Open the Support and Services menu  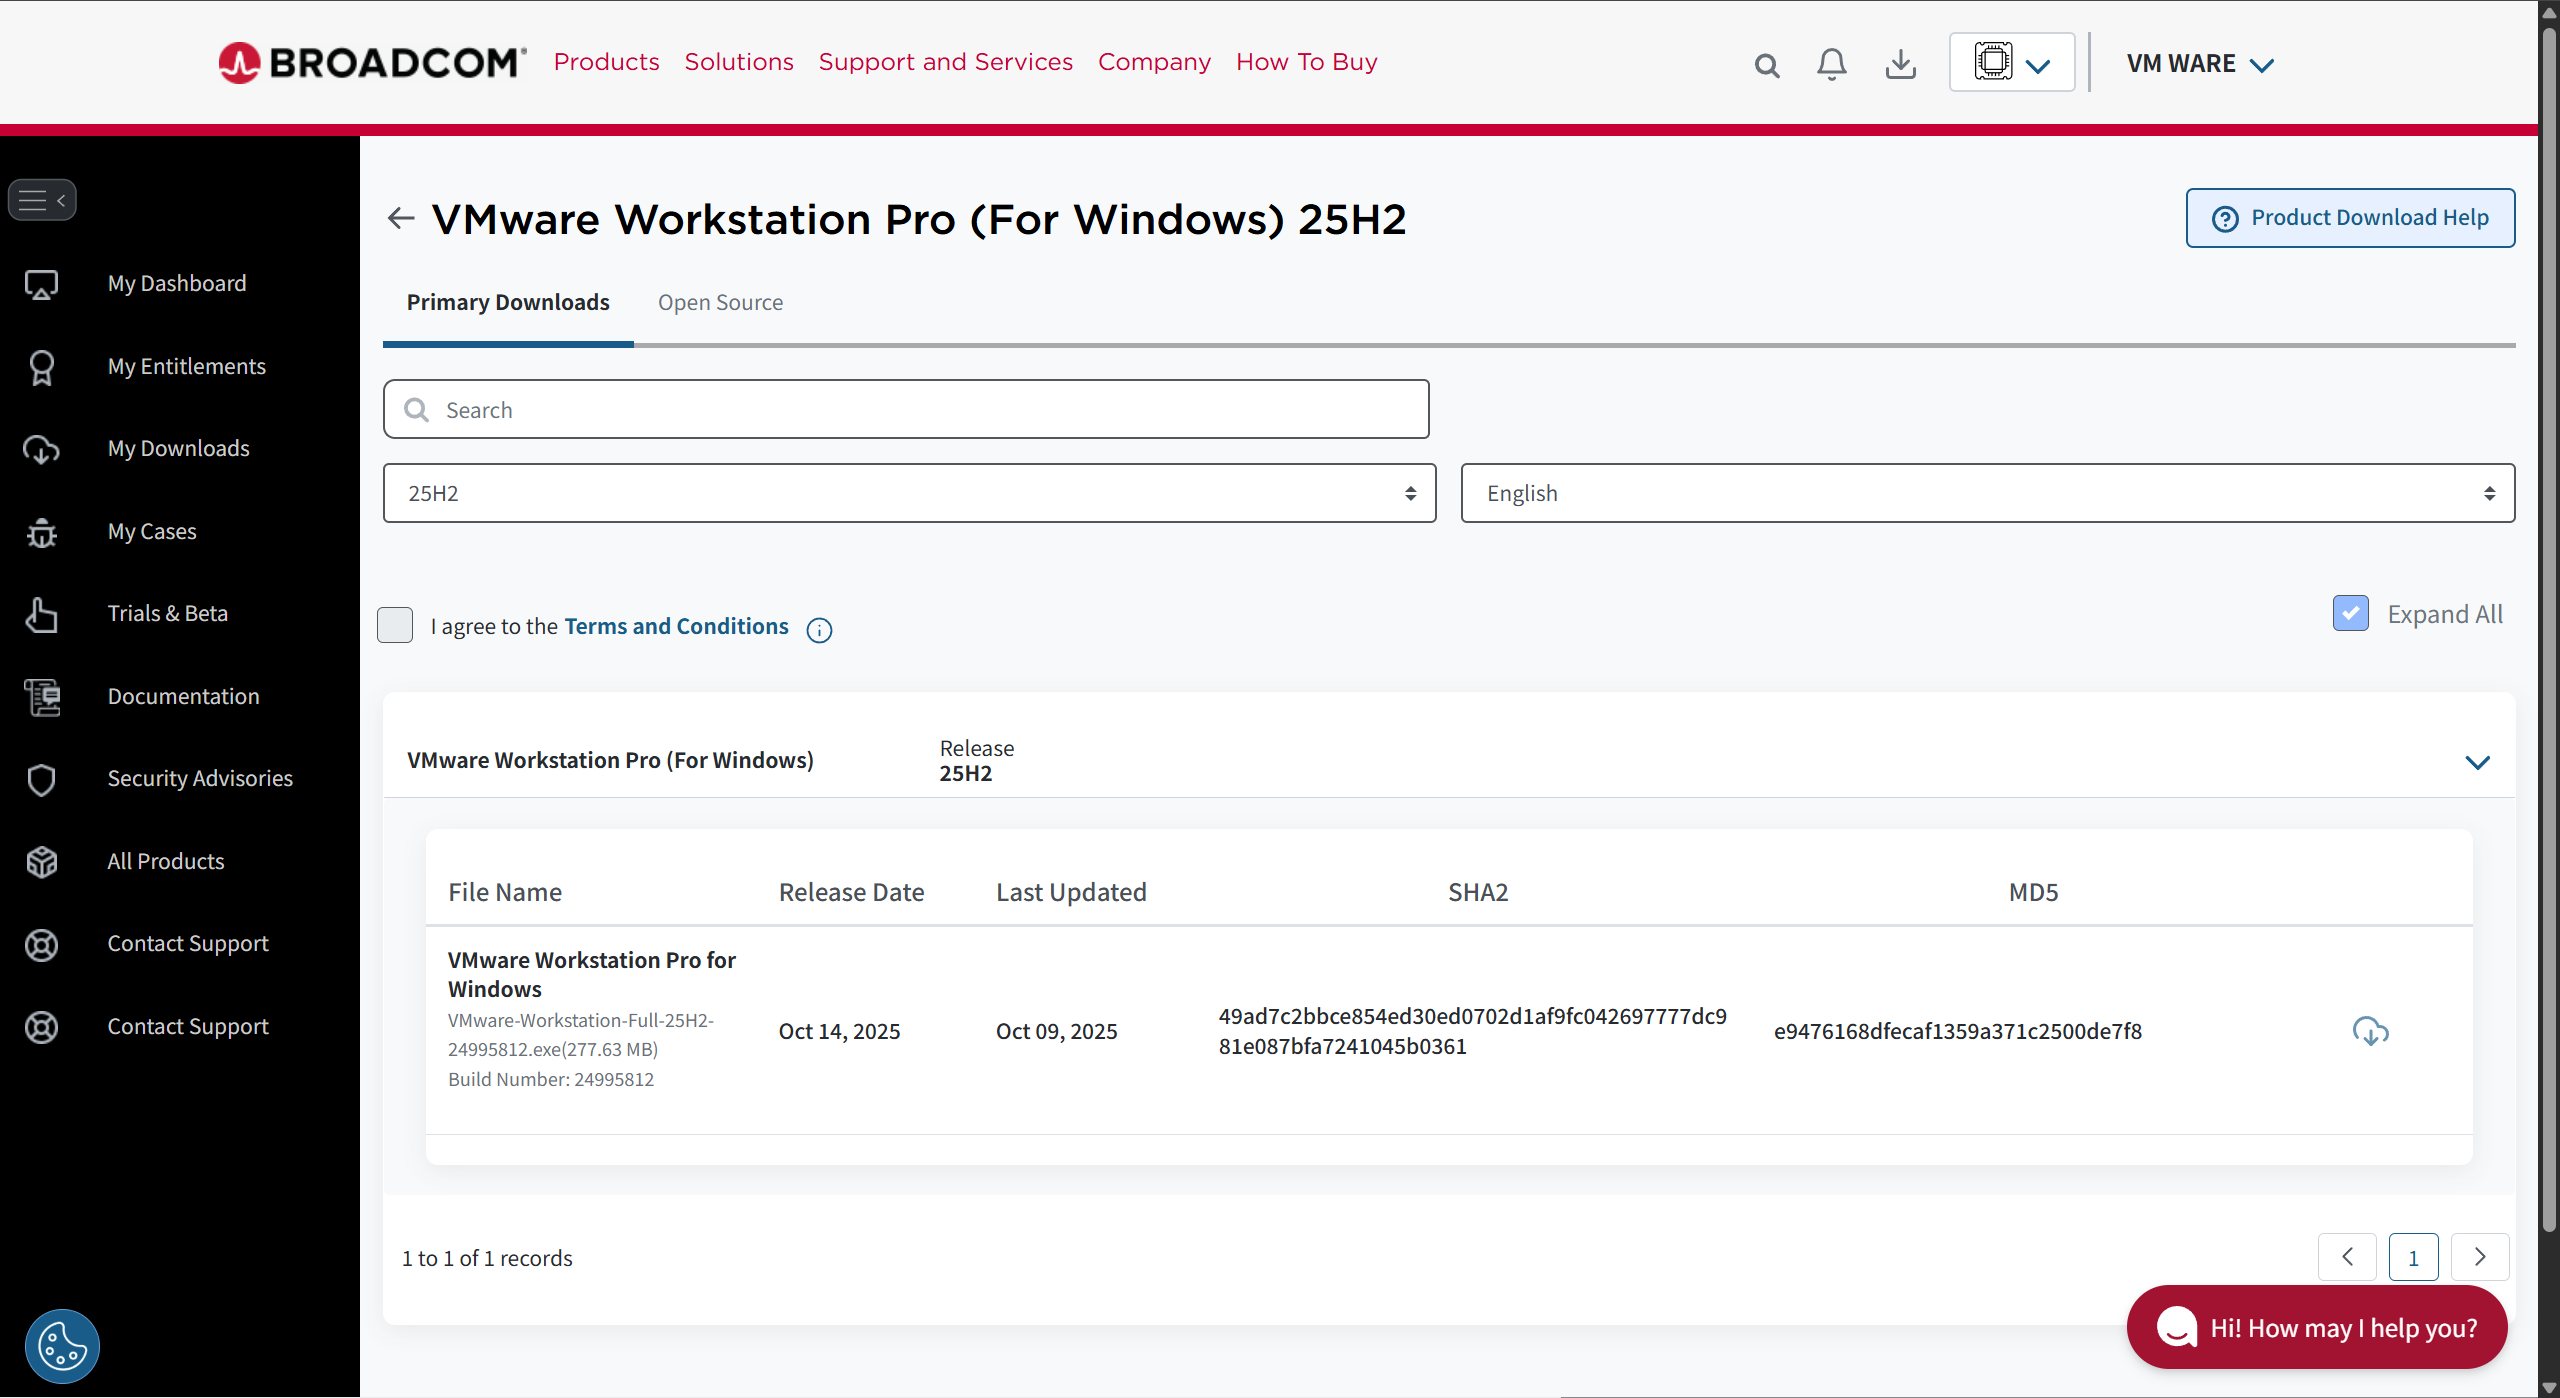(x=945, y=61)
